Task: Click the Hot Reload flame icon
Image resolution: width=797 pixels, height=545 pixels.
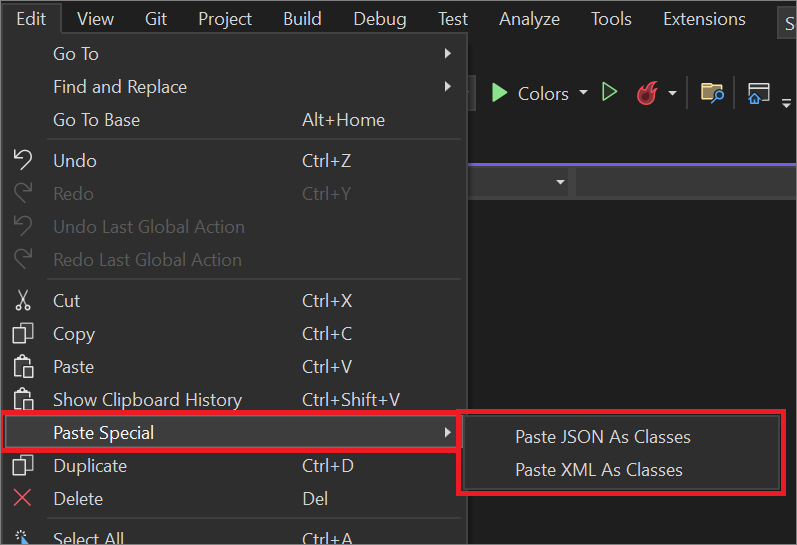Action: [647, 93]
